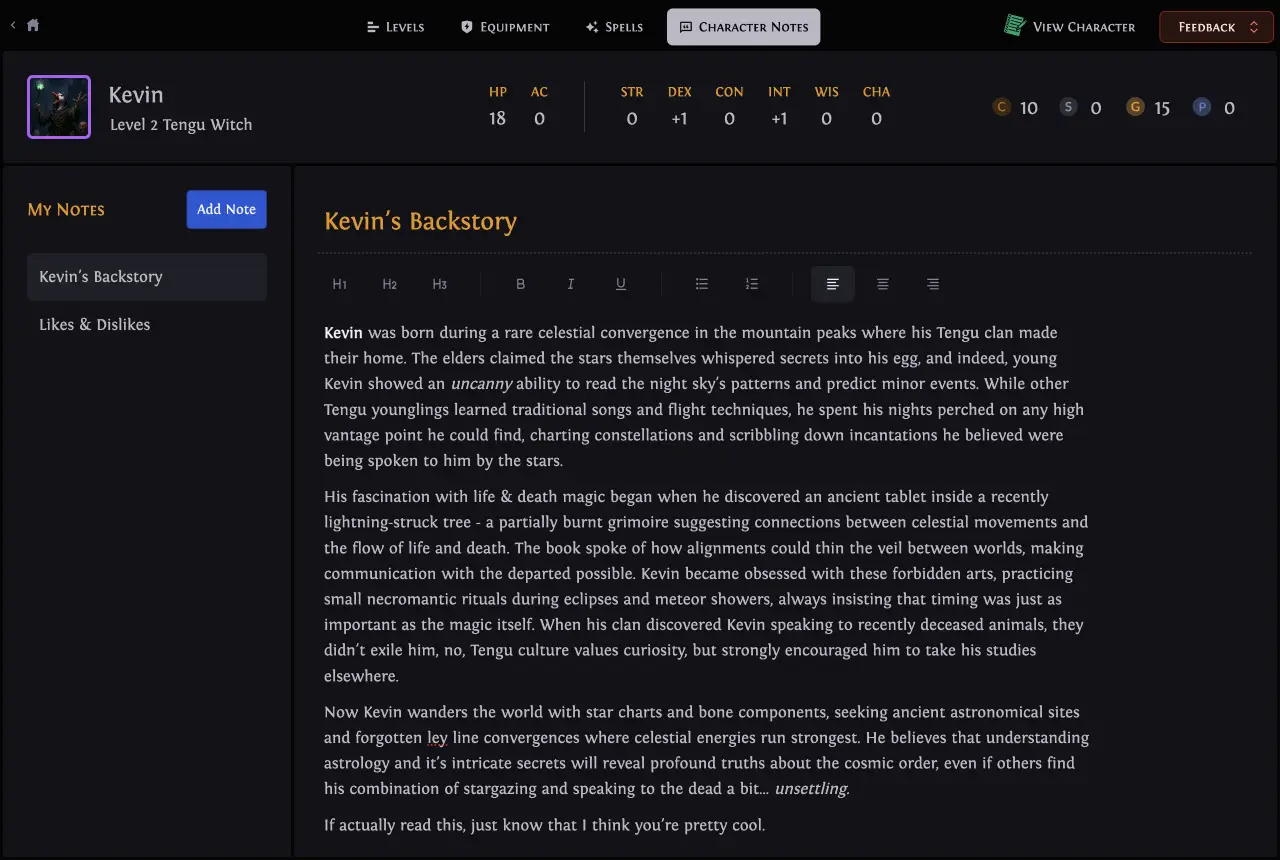Toggle italic text formatting
This screenshot has height=860, width=1280.
(x=570, y=284)
